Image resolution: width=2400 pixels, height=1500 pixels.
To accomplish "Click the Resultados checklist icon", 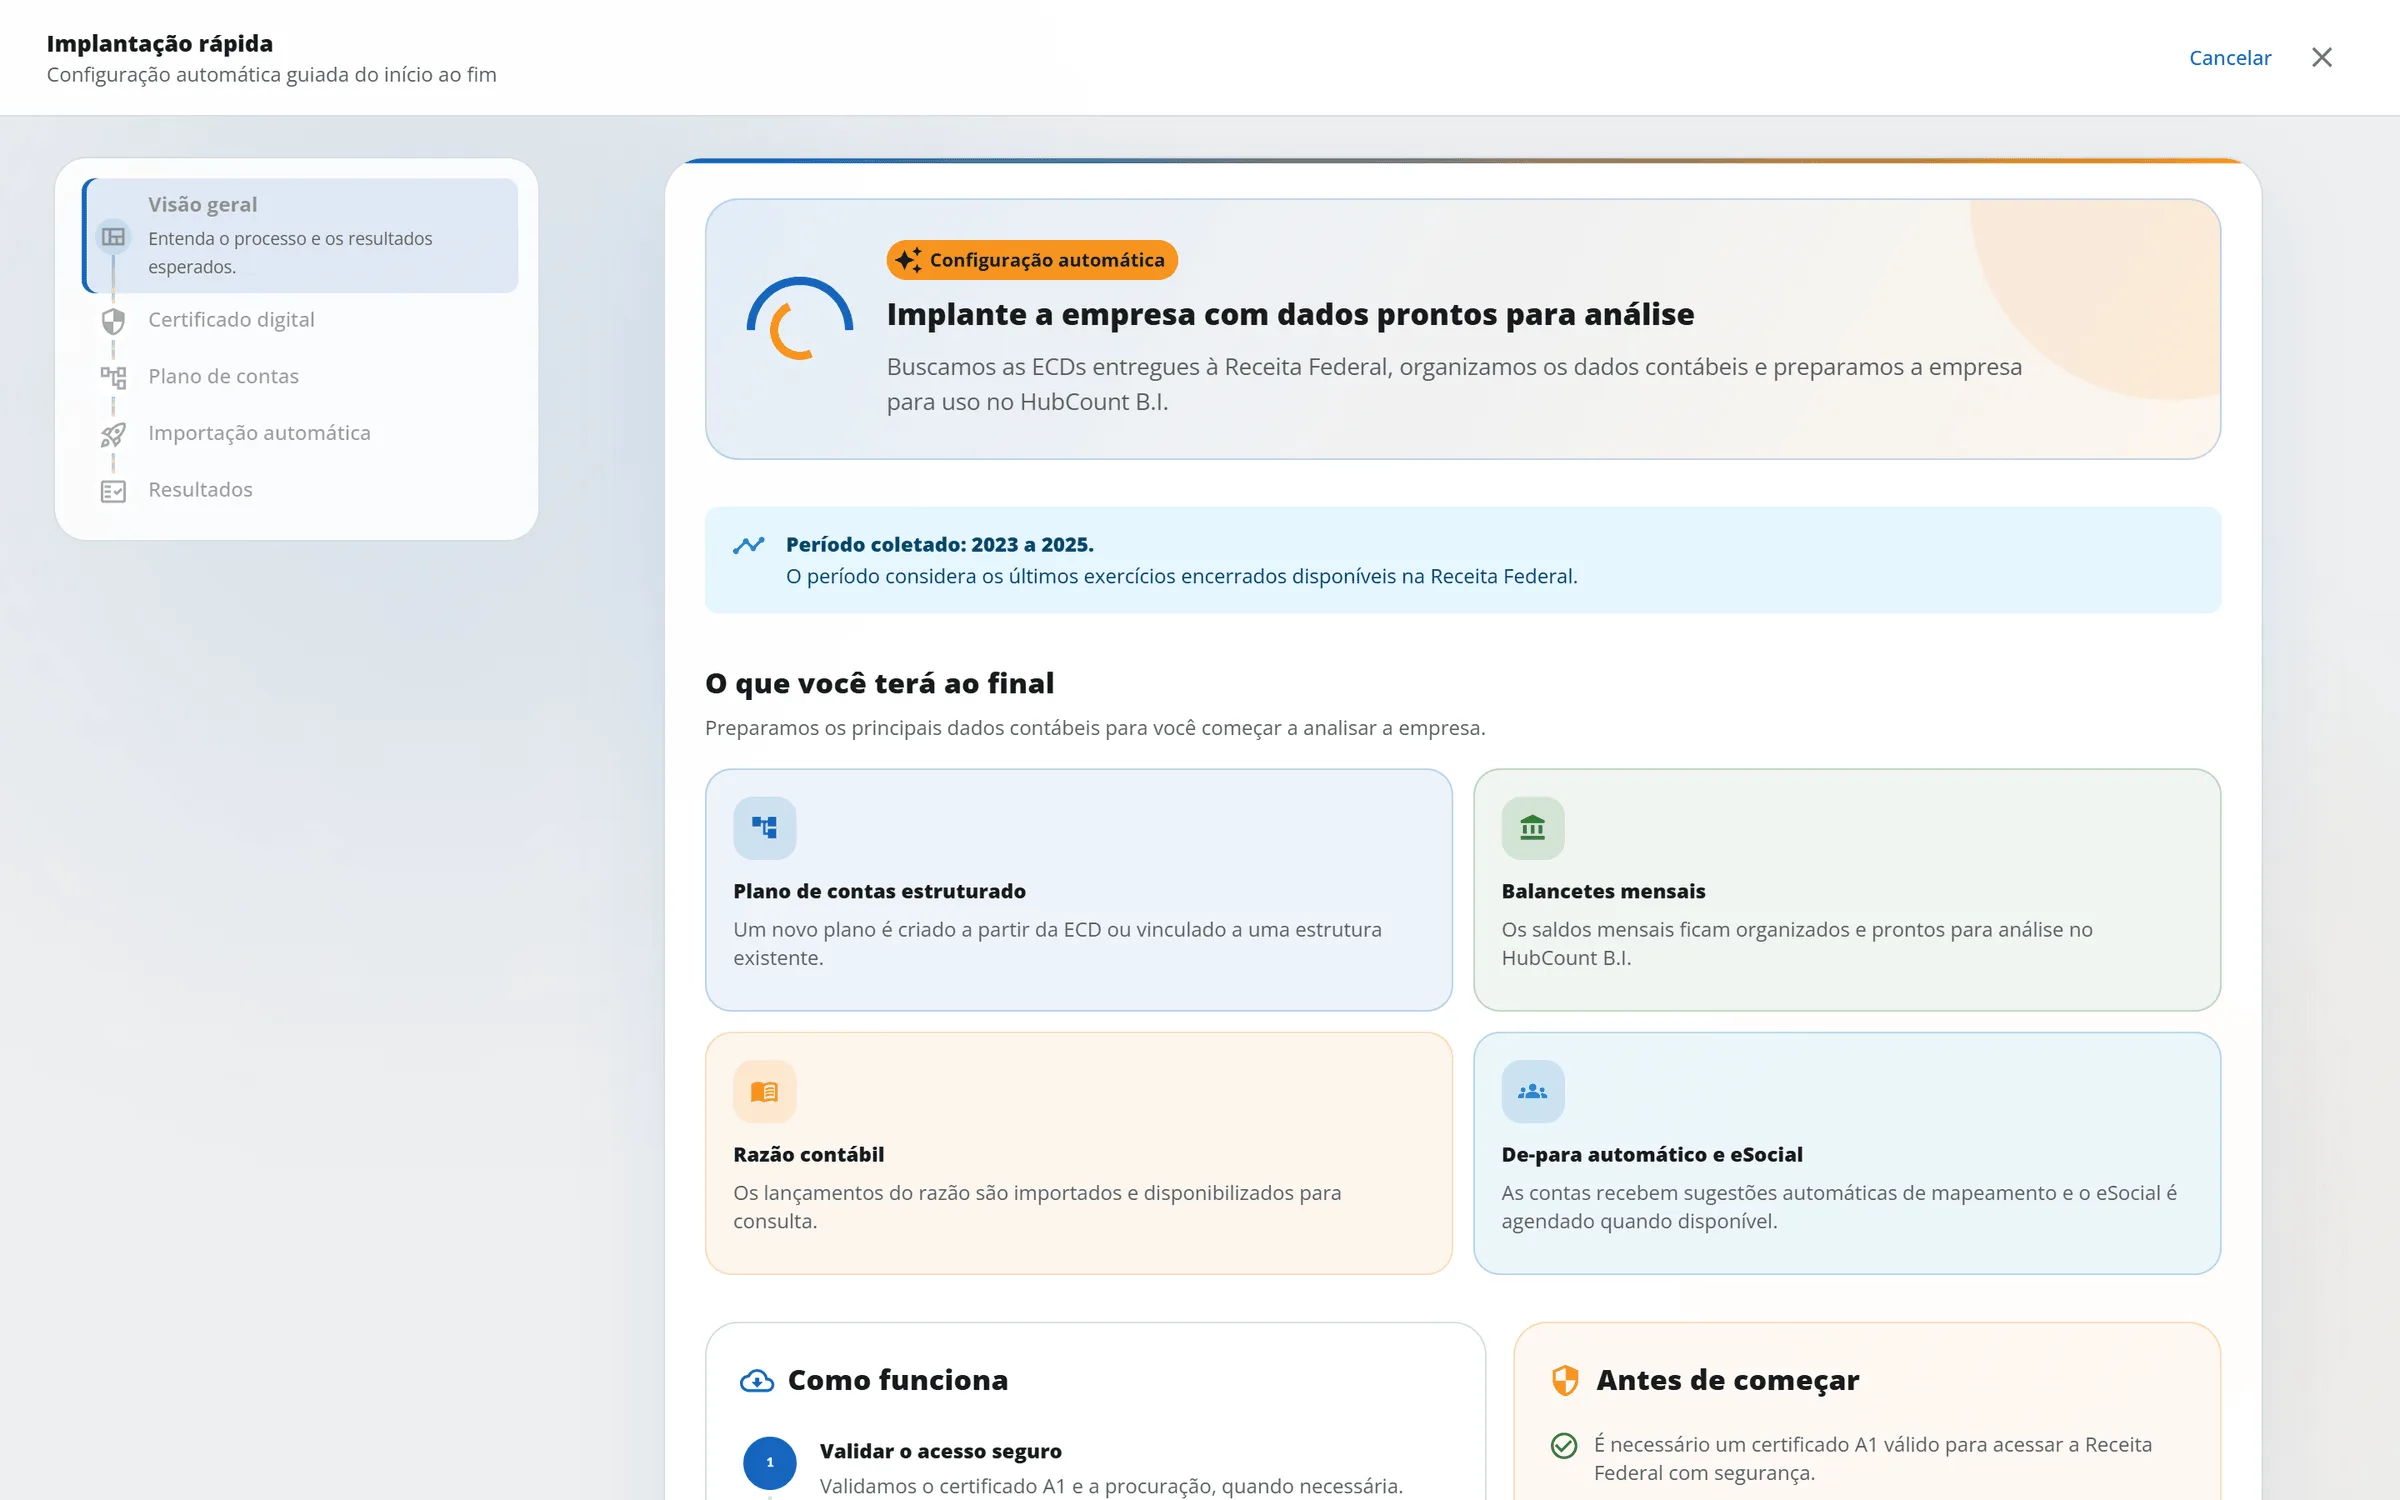I will click(113, 491).
